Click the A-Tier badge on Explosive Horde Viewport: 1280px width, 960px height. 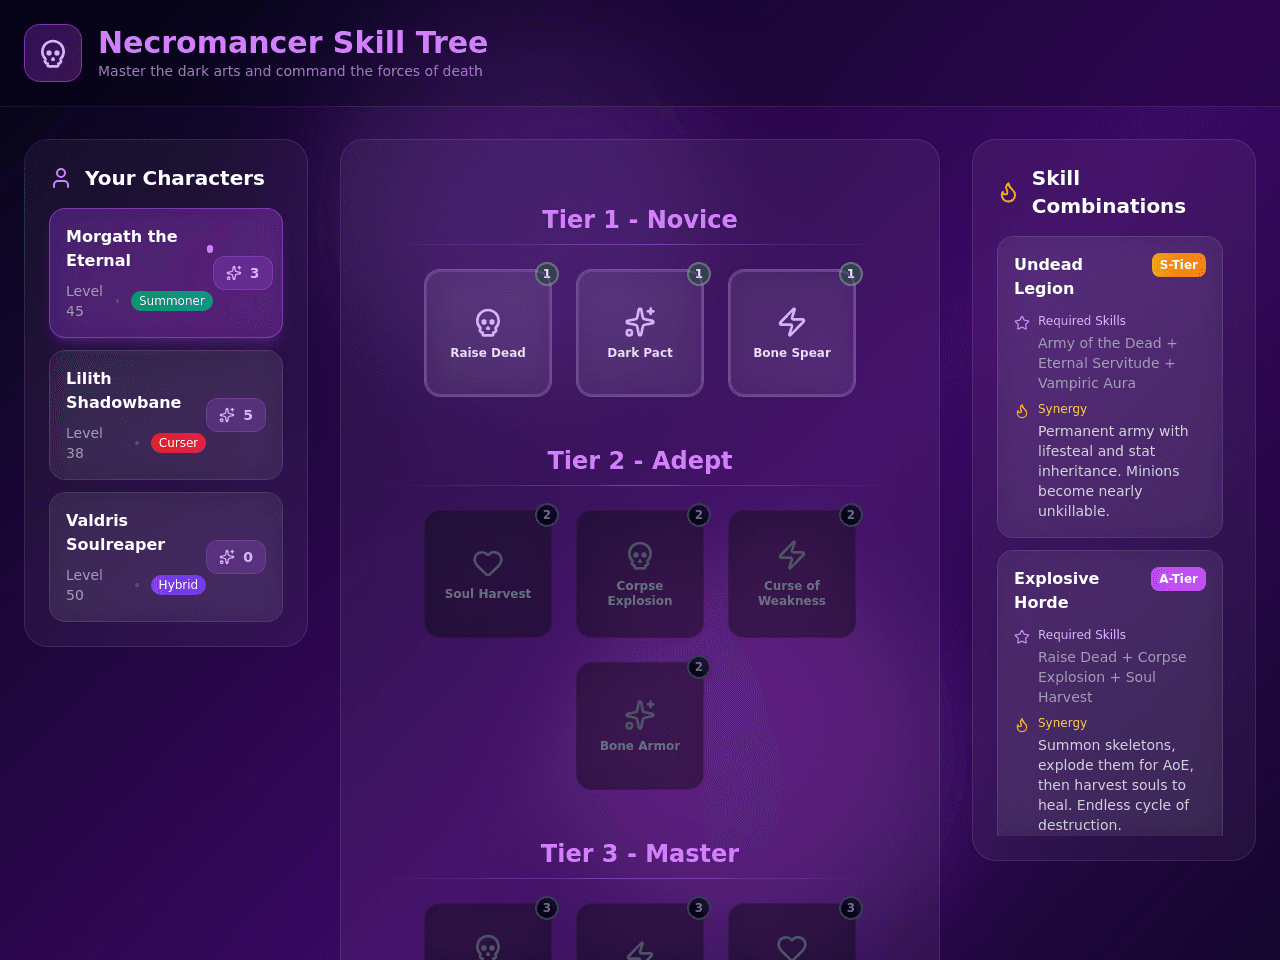pyautogui.click(x=1178, y=579)
